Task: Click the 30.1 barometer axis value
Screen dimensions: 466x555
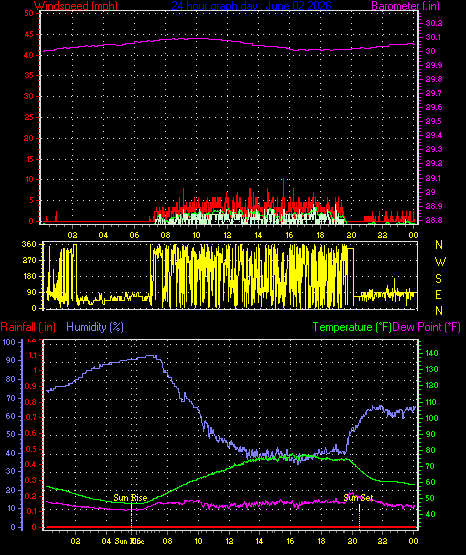Action: coord(433,38)
